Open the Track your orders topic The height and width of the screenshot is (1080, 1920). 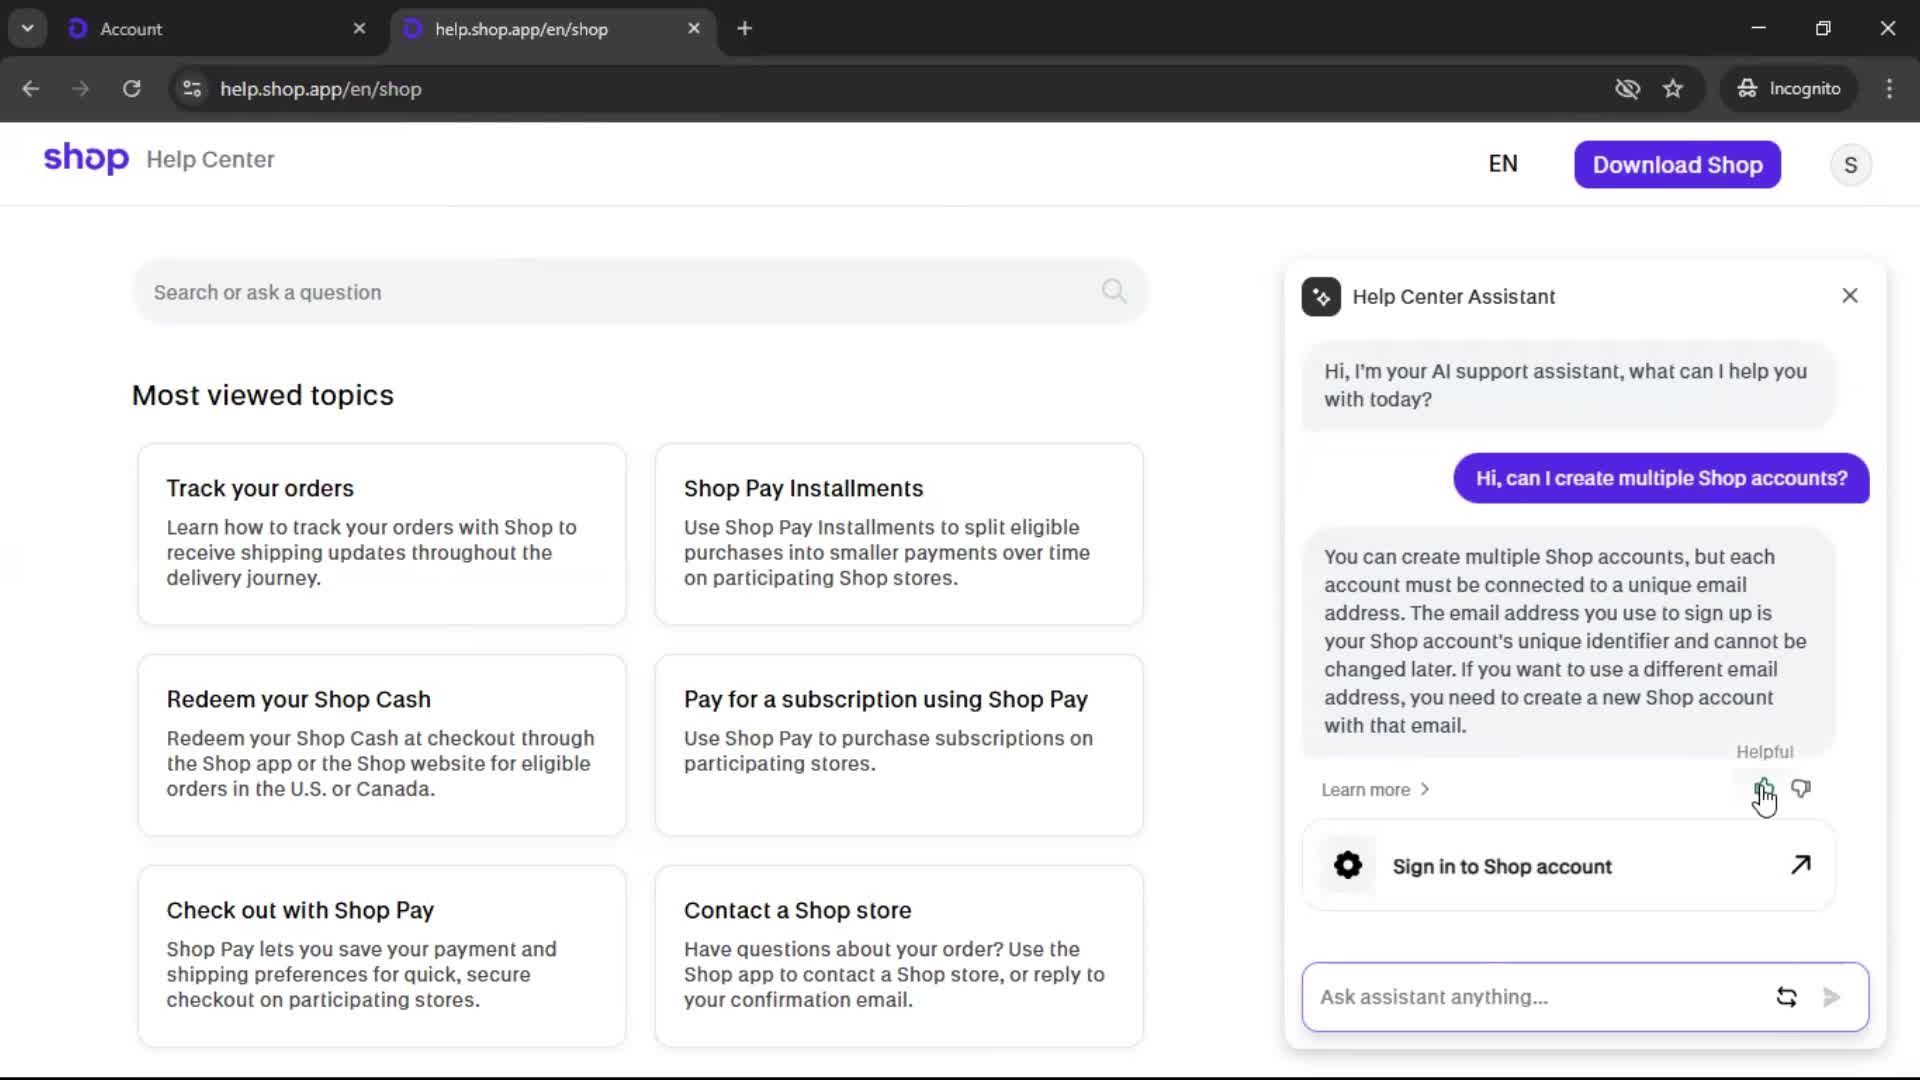(x=381, y=535)
